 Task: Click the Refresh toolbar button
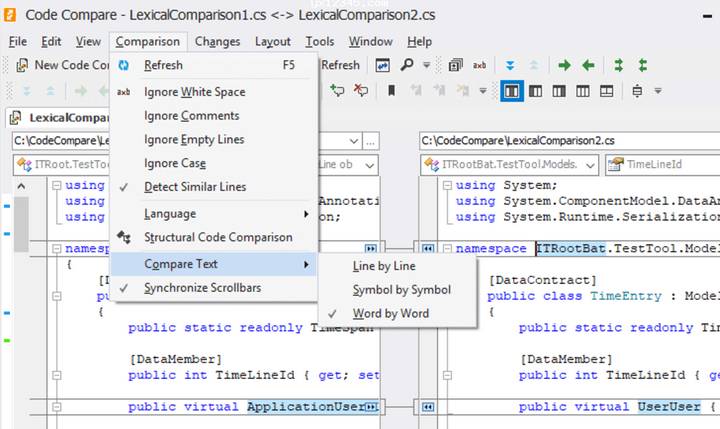(x=340, y=65)
